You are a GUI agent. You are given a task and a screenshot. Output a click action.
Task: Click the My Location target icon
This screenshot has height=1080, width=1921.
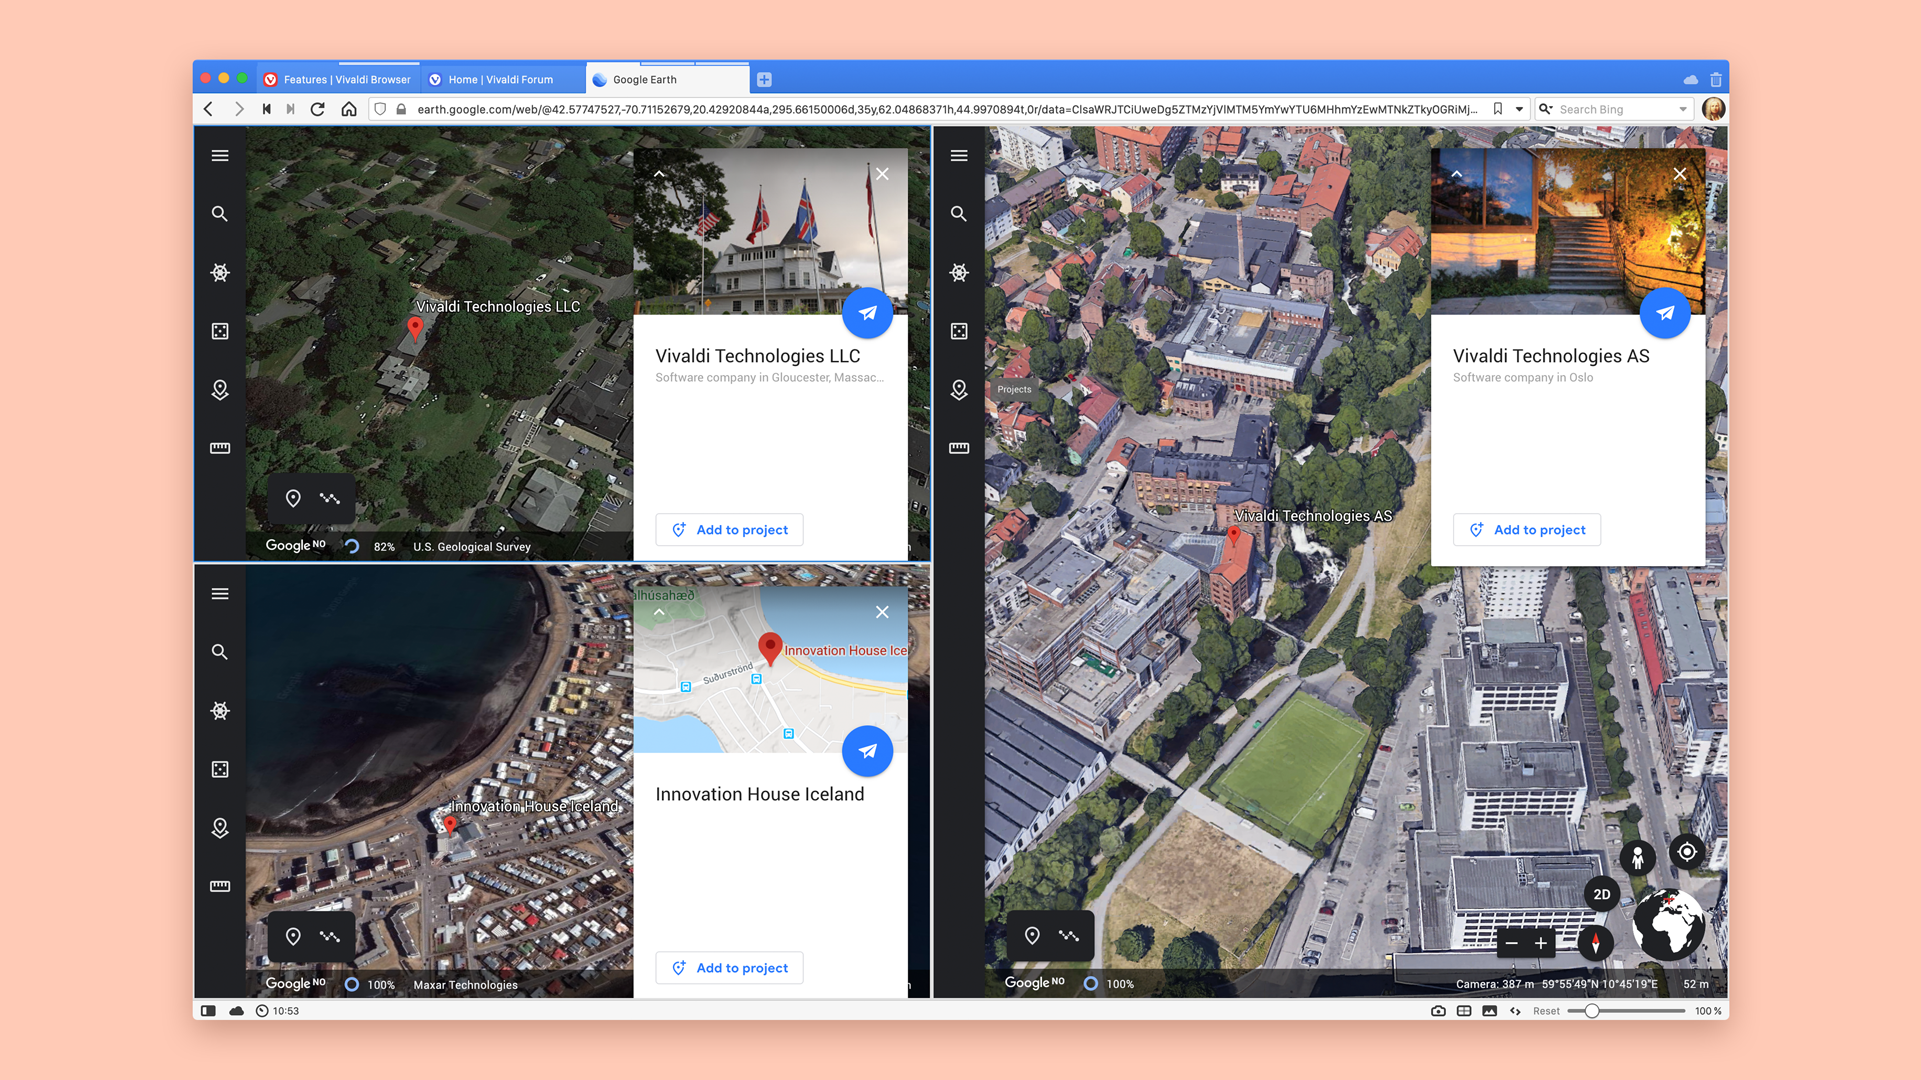(1687, 852)
